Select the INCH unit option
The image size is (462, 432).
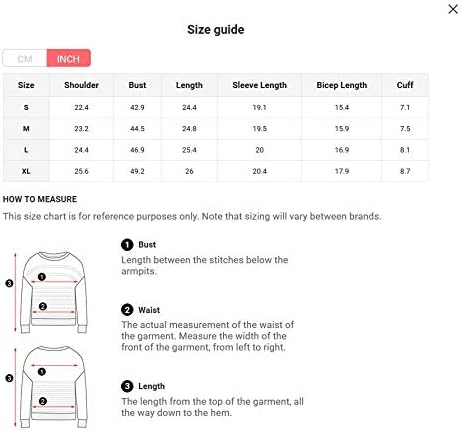(68, 58)
